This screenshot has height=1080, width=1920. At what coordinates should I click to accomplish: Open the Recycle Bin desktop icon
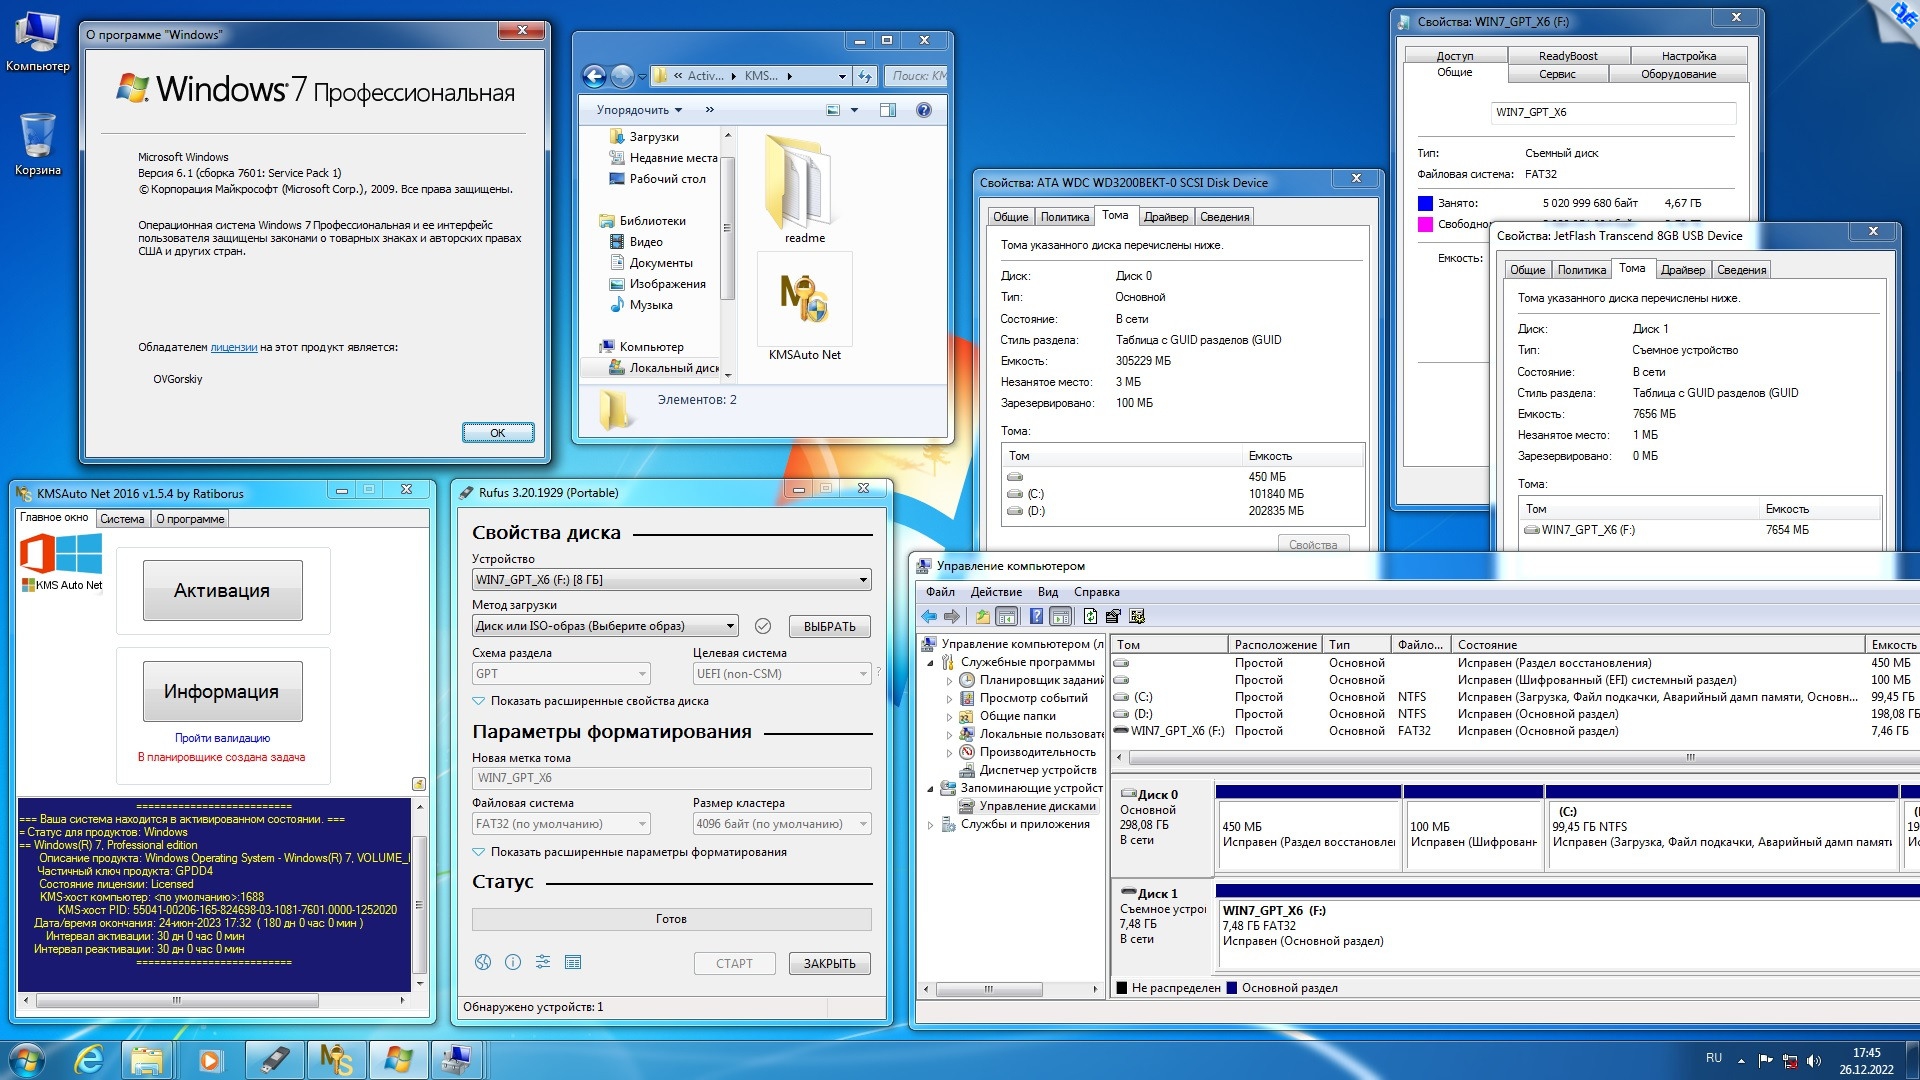37,143
